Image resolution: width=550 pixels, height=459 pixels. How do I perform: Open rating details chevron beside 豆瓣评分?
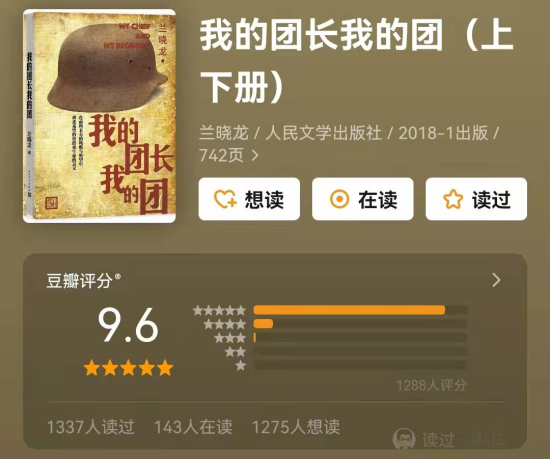(496, 280)
